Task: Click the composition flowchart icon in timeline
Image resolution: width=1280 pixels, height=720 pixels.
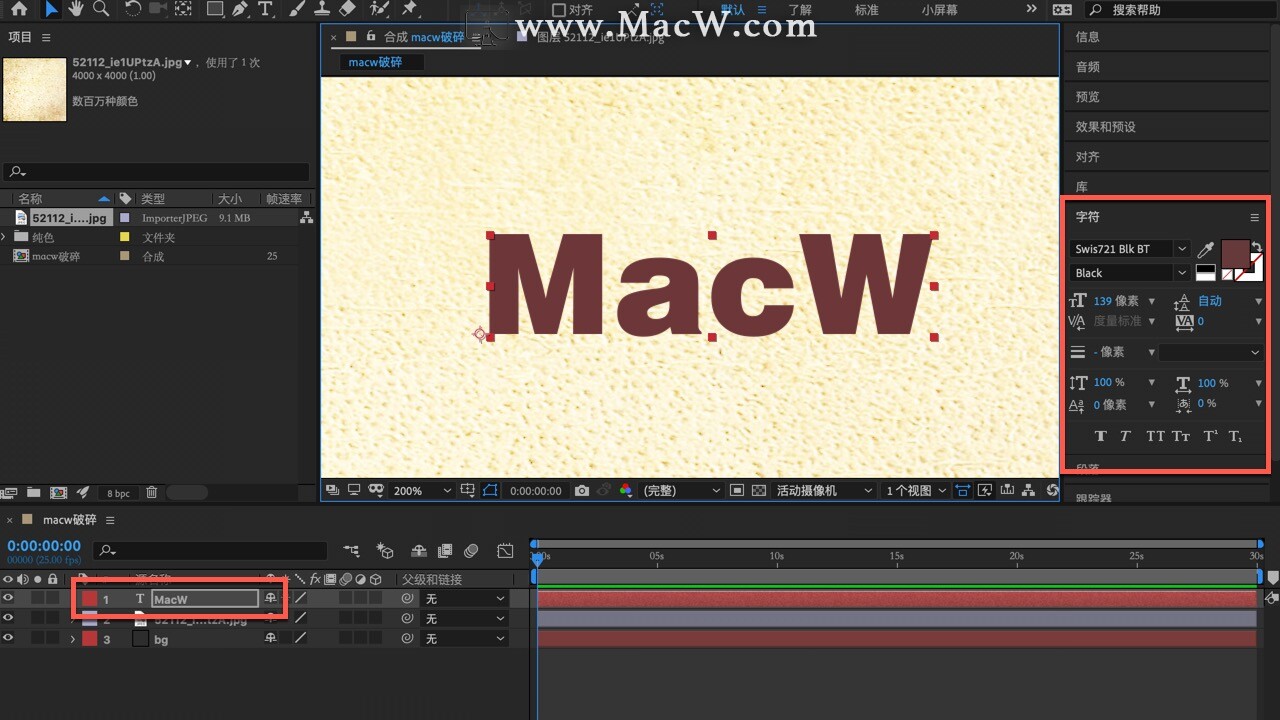Action: pos(351,551)
